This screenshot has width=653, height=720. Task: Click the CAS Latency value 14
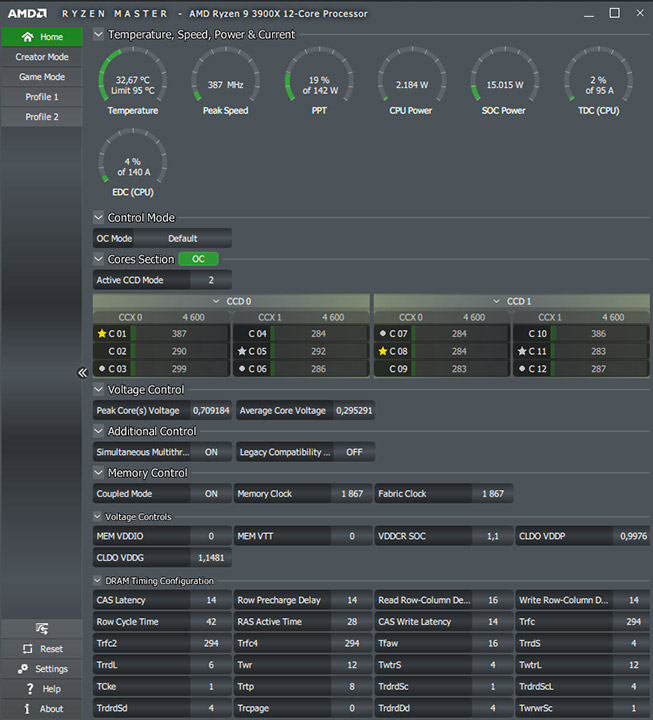211,600
